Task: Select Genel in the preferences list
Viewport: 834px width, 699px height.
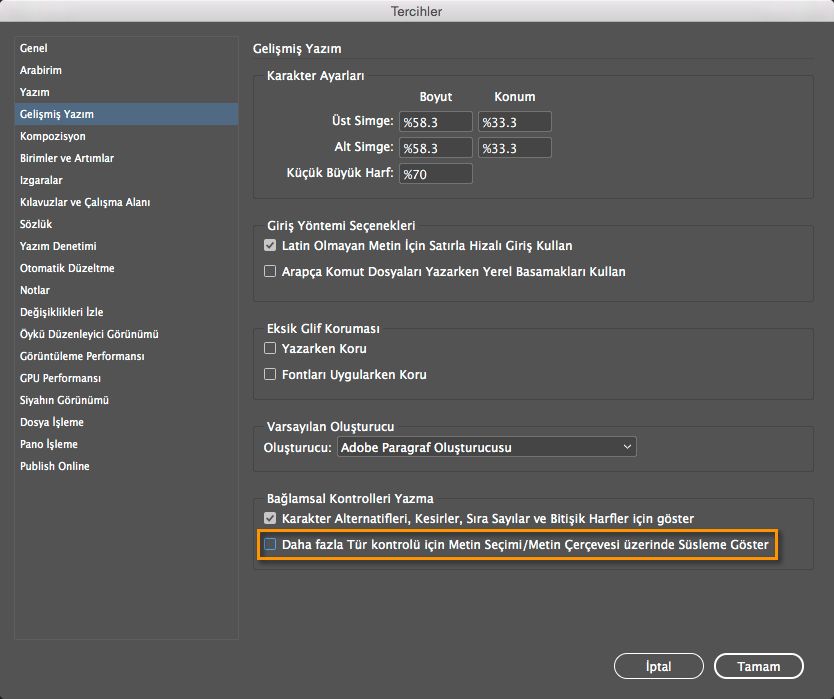Action: (34, 48)
